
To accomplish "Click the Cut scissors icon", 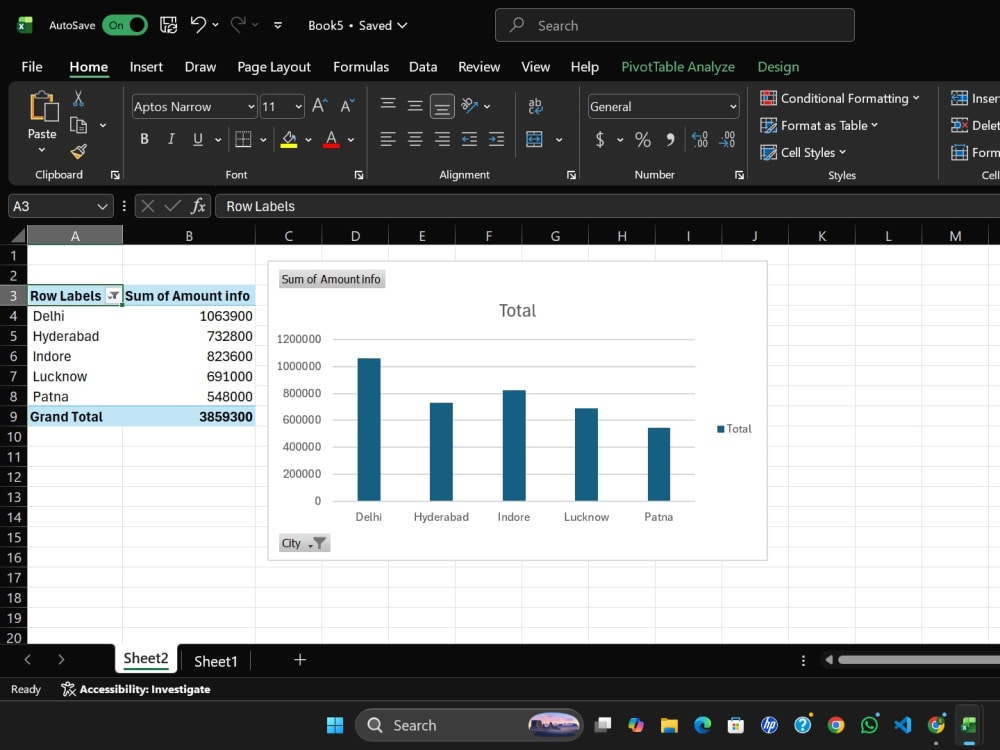I will pyautogui.click(x=78, y=98).
